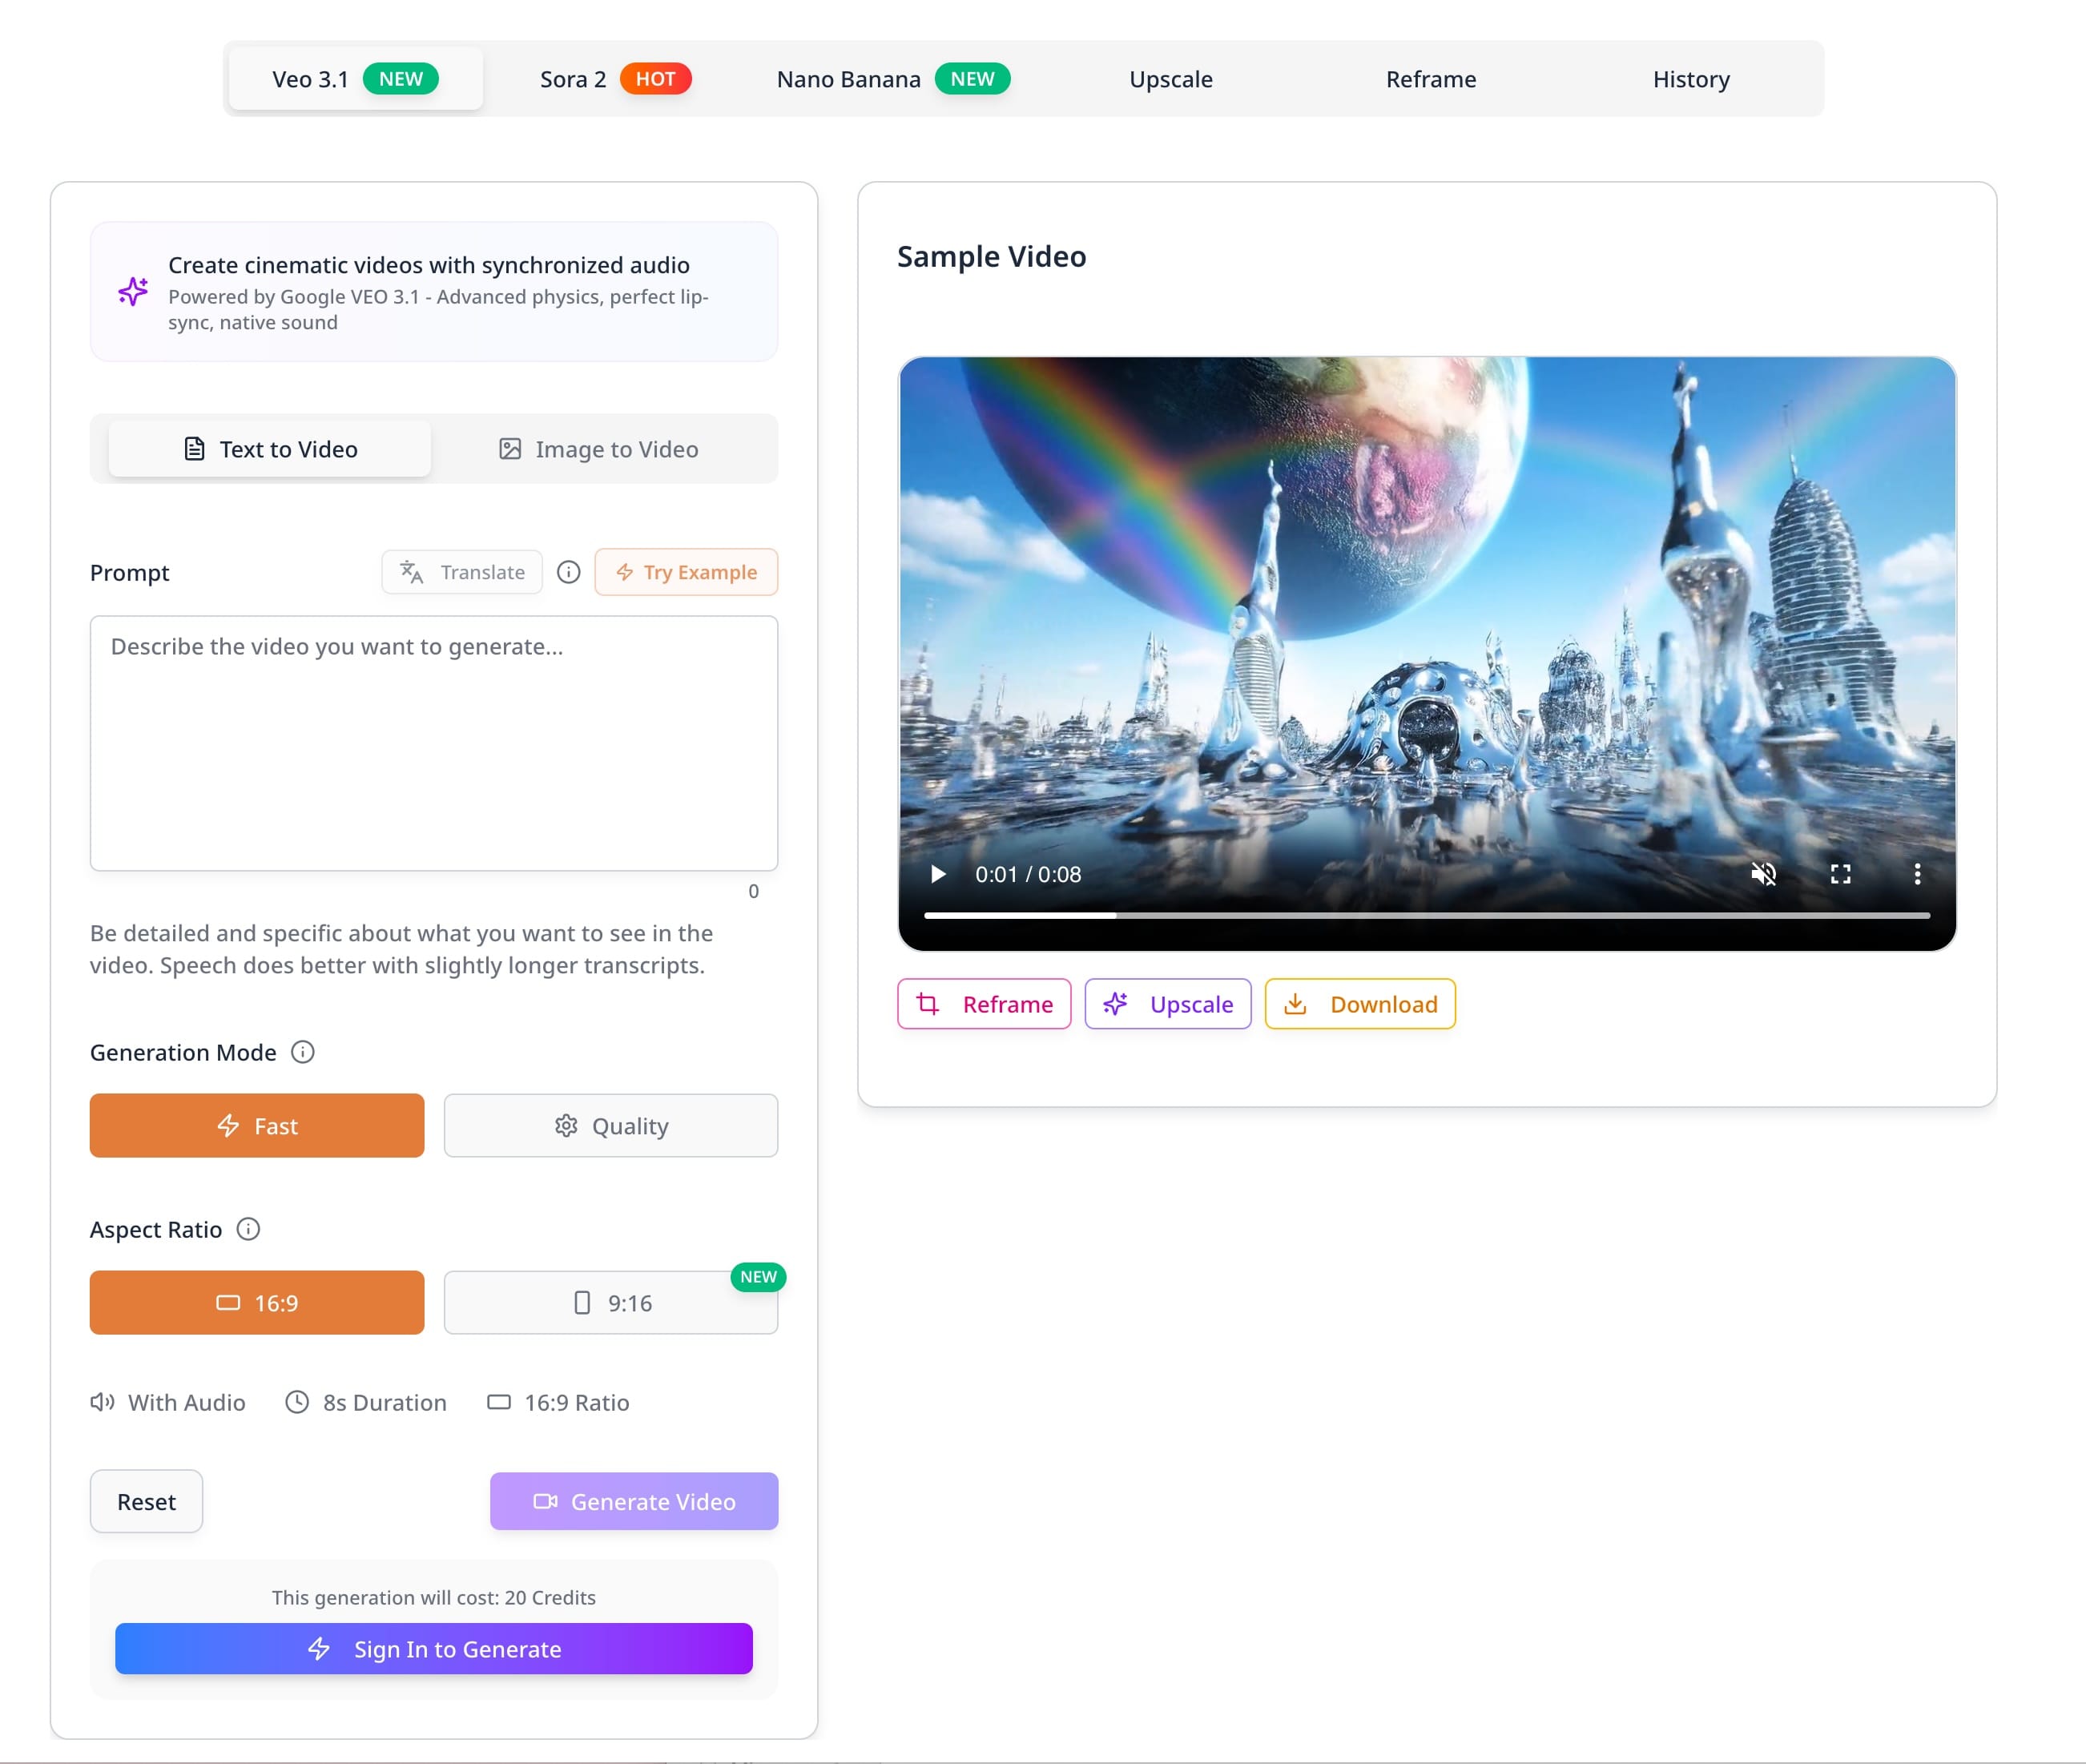Click the Upscale sparkle icon
The width and height of the screenshot is (2086, 1764).
pyautogui.click(x=1115, y=1004)
